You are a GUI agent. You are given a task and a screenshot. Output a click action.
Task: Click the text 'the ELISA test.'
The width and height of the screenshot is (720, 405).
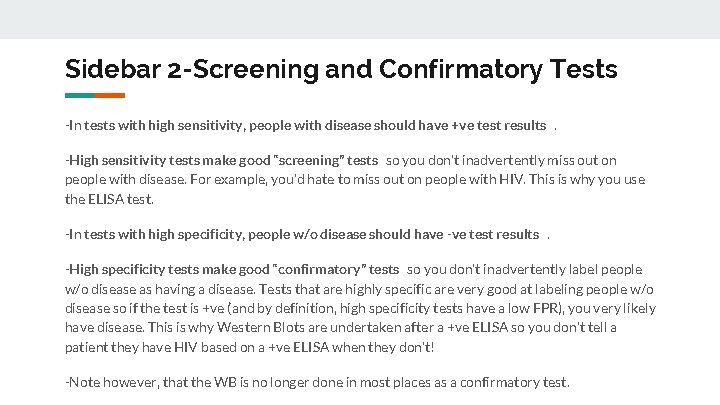tap(110, 199)
